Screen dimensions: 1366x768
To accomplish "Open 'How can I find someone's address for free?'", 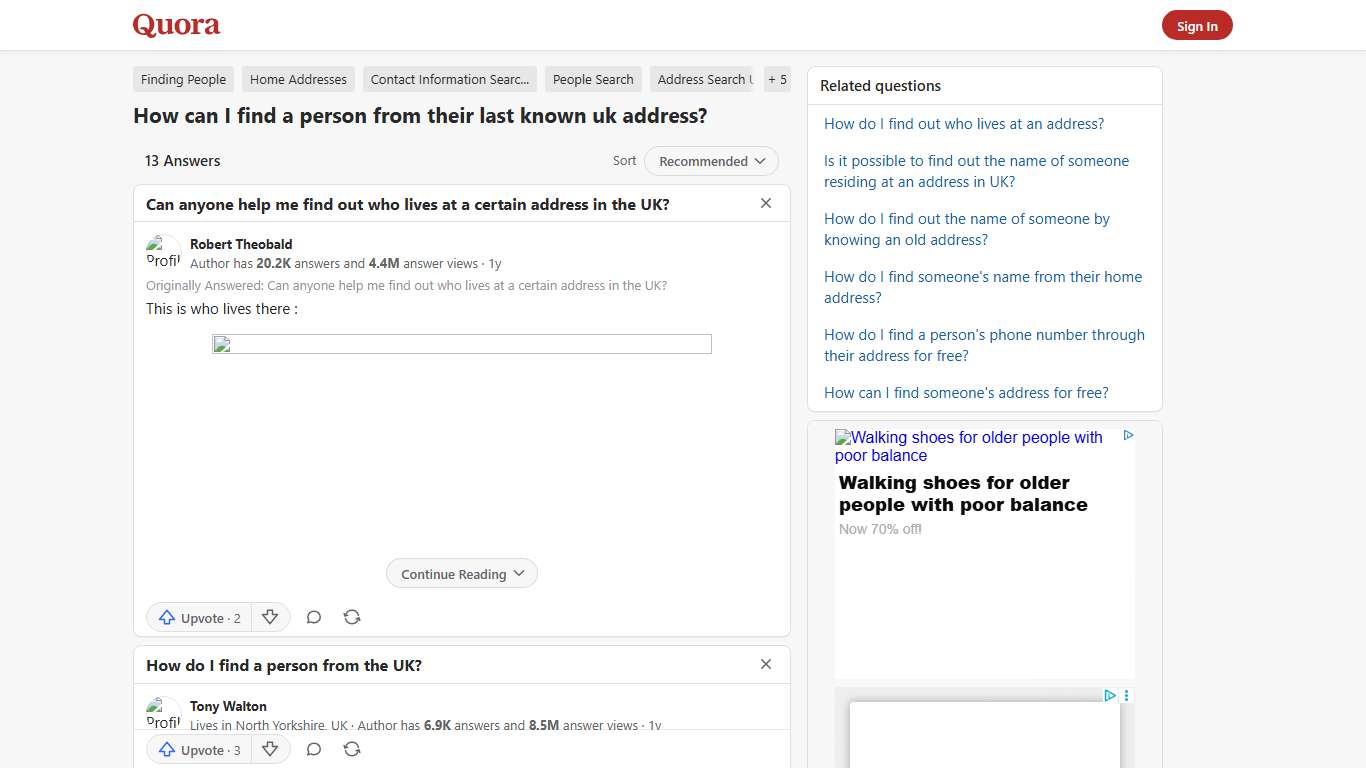I will [966, 392].
